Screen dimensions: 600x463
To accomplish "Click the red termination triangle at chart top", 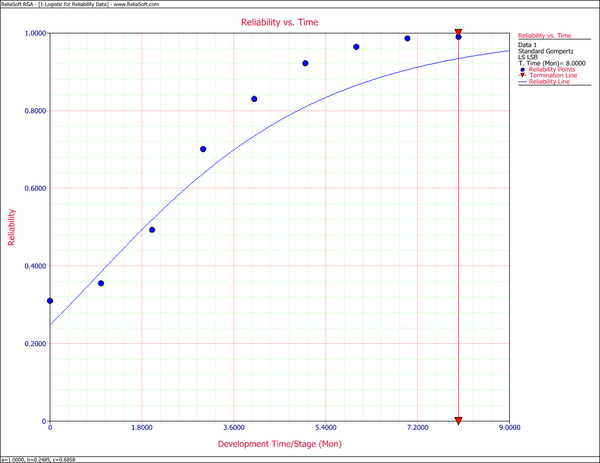I will [x=458, y=34].
